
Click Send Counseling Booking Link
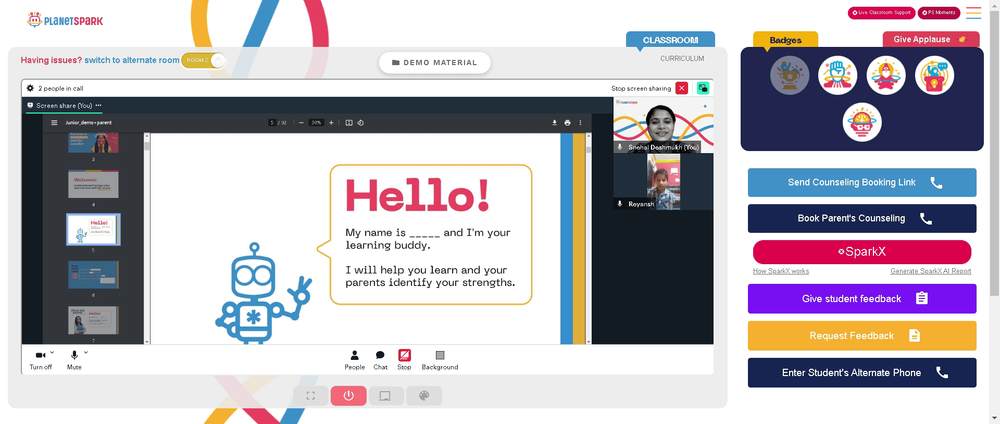tap(862, 182)
